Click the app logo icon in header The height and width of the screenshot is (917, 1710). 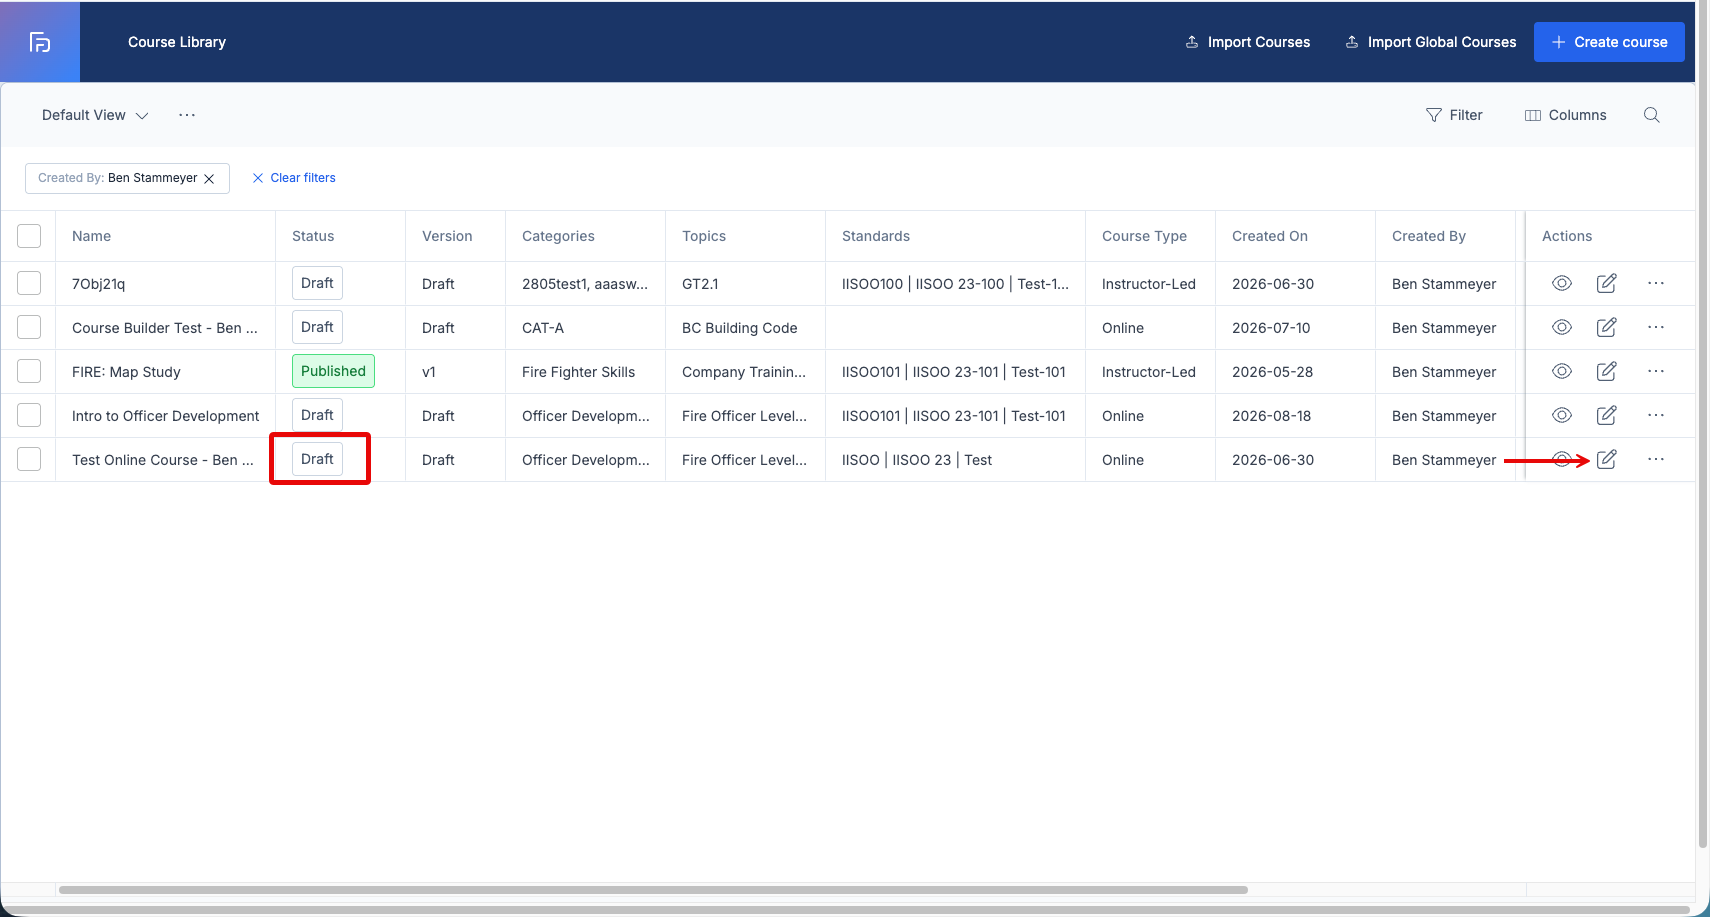40,42
